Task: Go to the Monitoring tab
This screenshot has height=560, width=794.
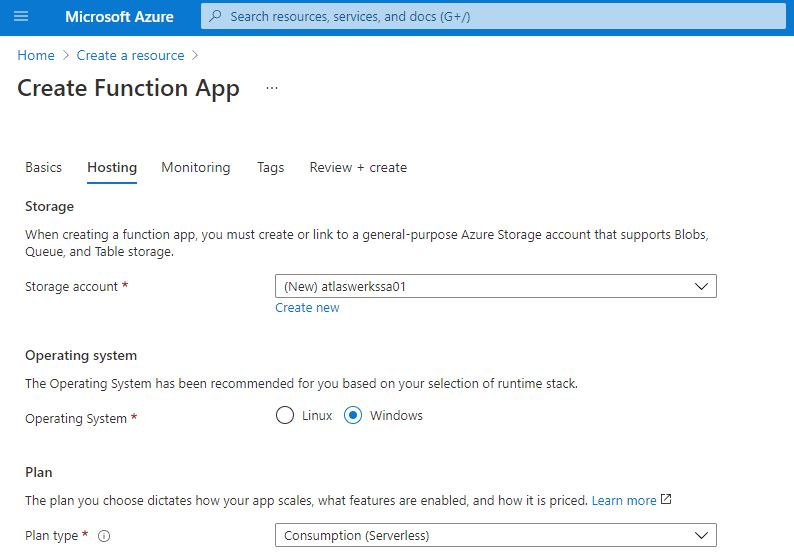Action: [195, 168]
